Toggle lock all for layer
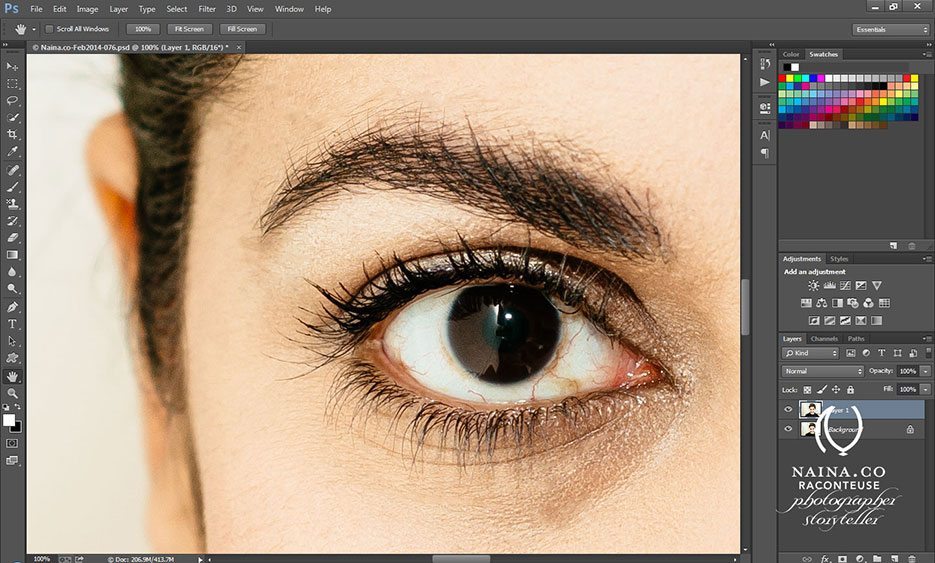Image resolution: width=935 pixels, height=563 pixels. [851, 389]
